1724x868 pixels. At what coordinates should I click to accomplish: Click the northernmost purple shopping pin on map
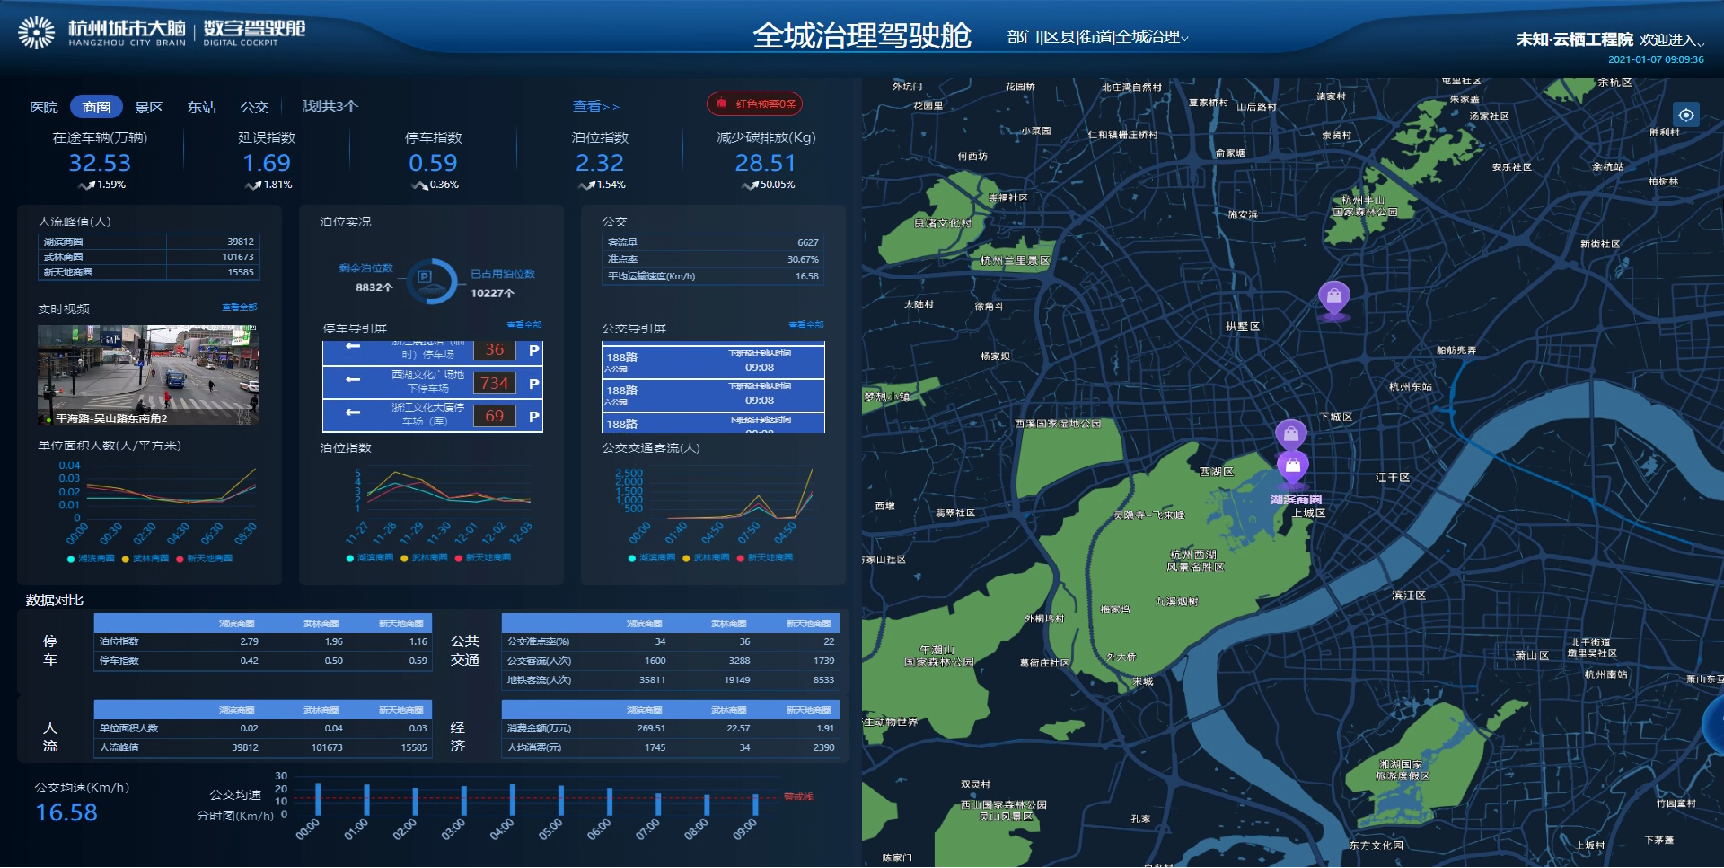pos(1334,297)
